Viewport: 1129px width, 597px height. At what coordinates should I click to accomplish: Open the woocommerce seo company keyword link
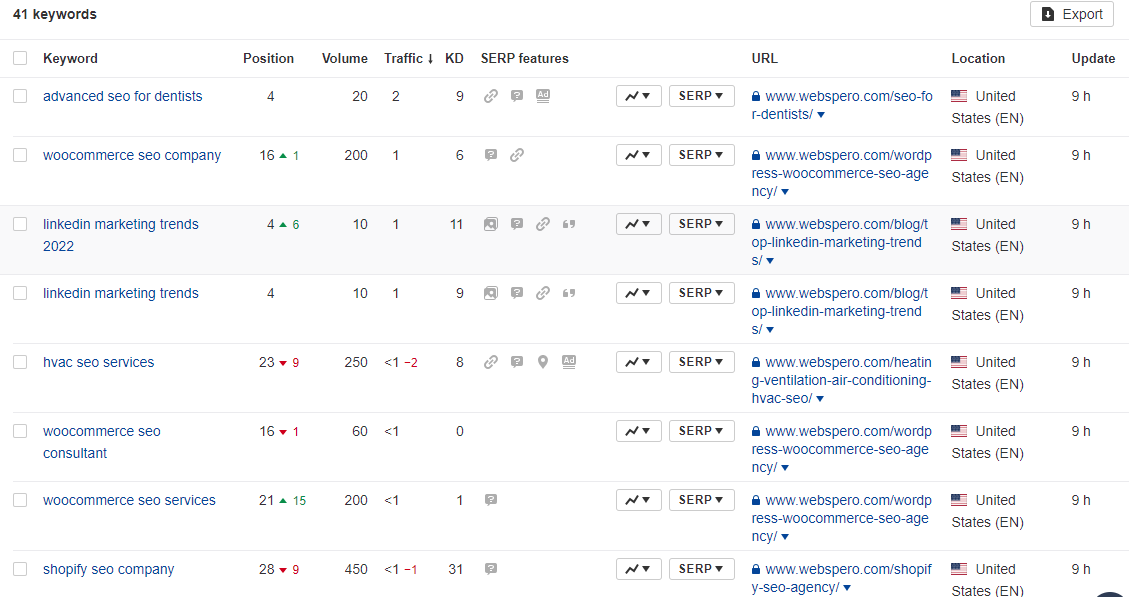132,155
